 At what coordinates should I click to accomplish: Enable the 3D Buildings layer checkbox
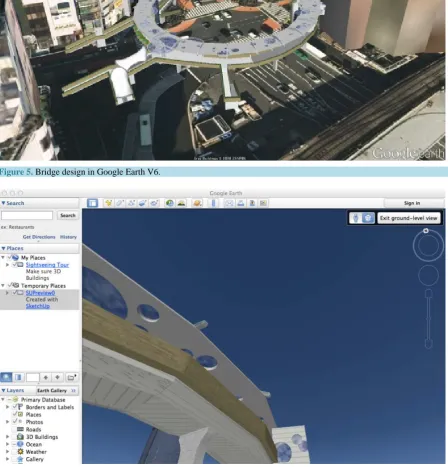point(14,437)
